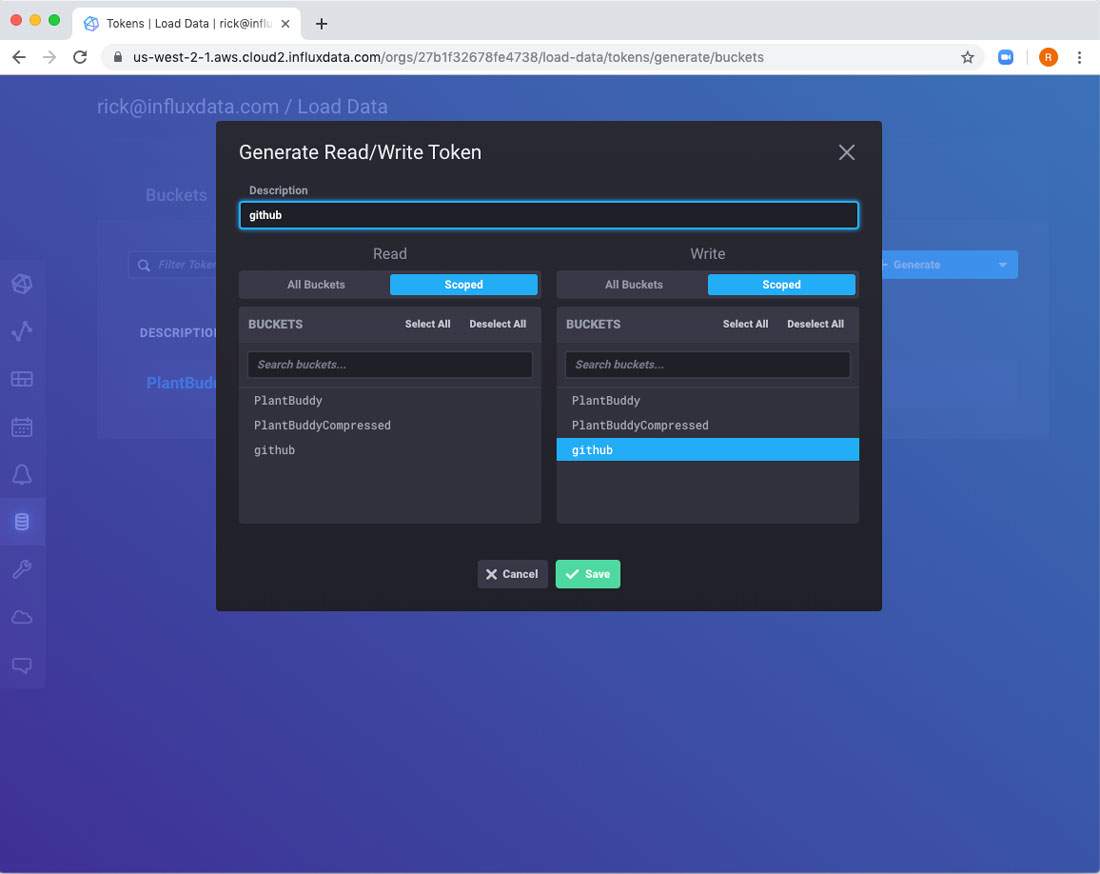Open the Data Explorer graph icon in sidebar
This screenshot has height=874, width=1100.
[x=22, y=331]
